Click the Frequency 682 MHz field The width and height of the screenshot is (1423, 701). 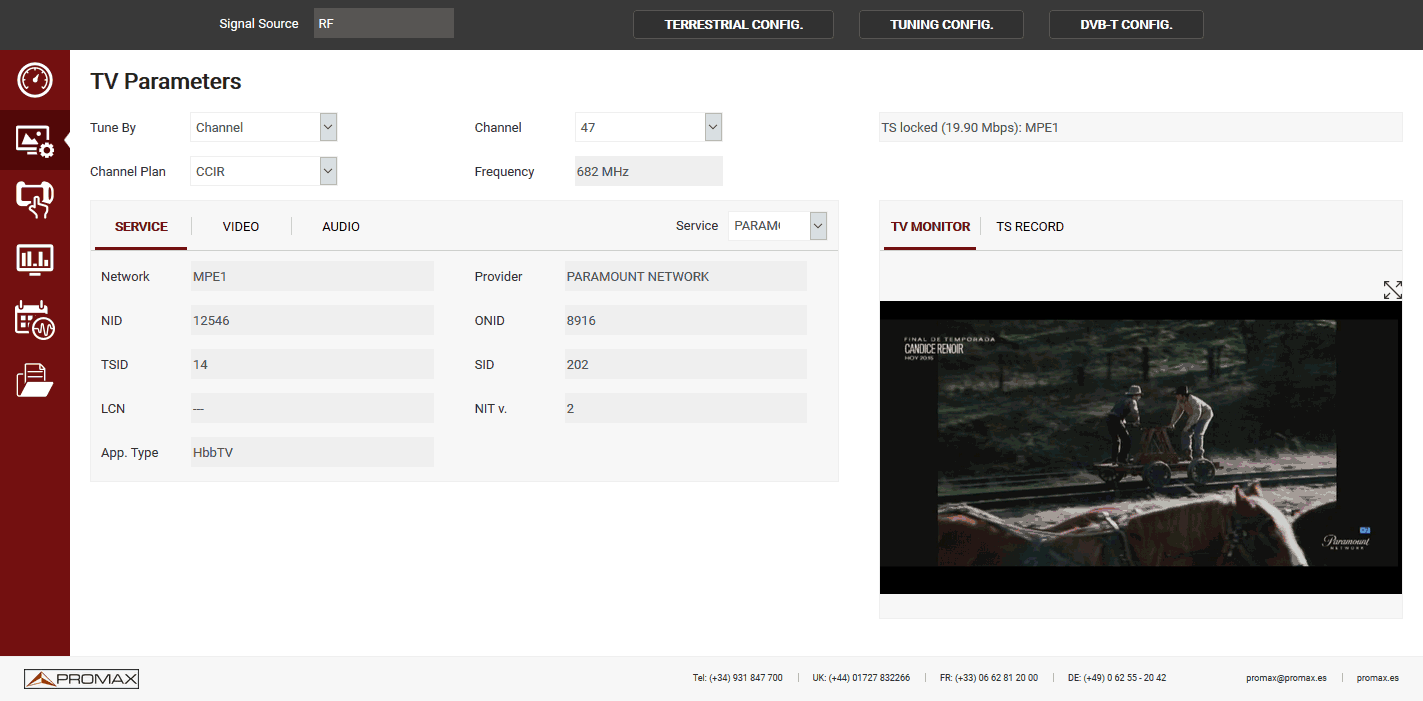[x=648, y=171]
